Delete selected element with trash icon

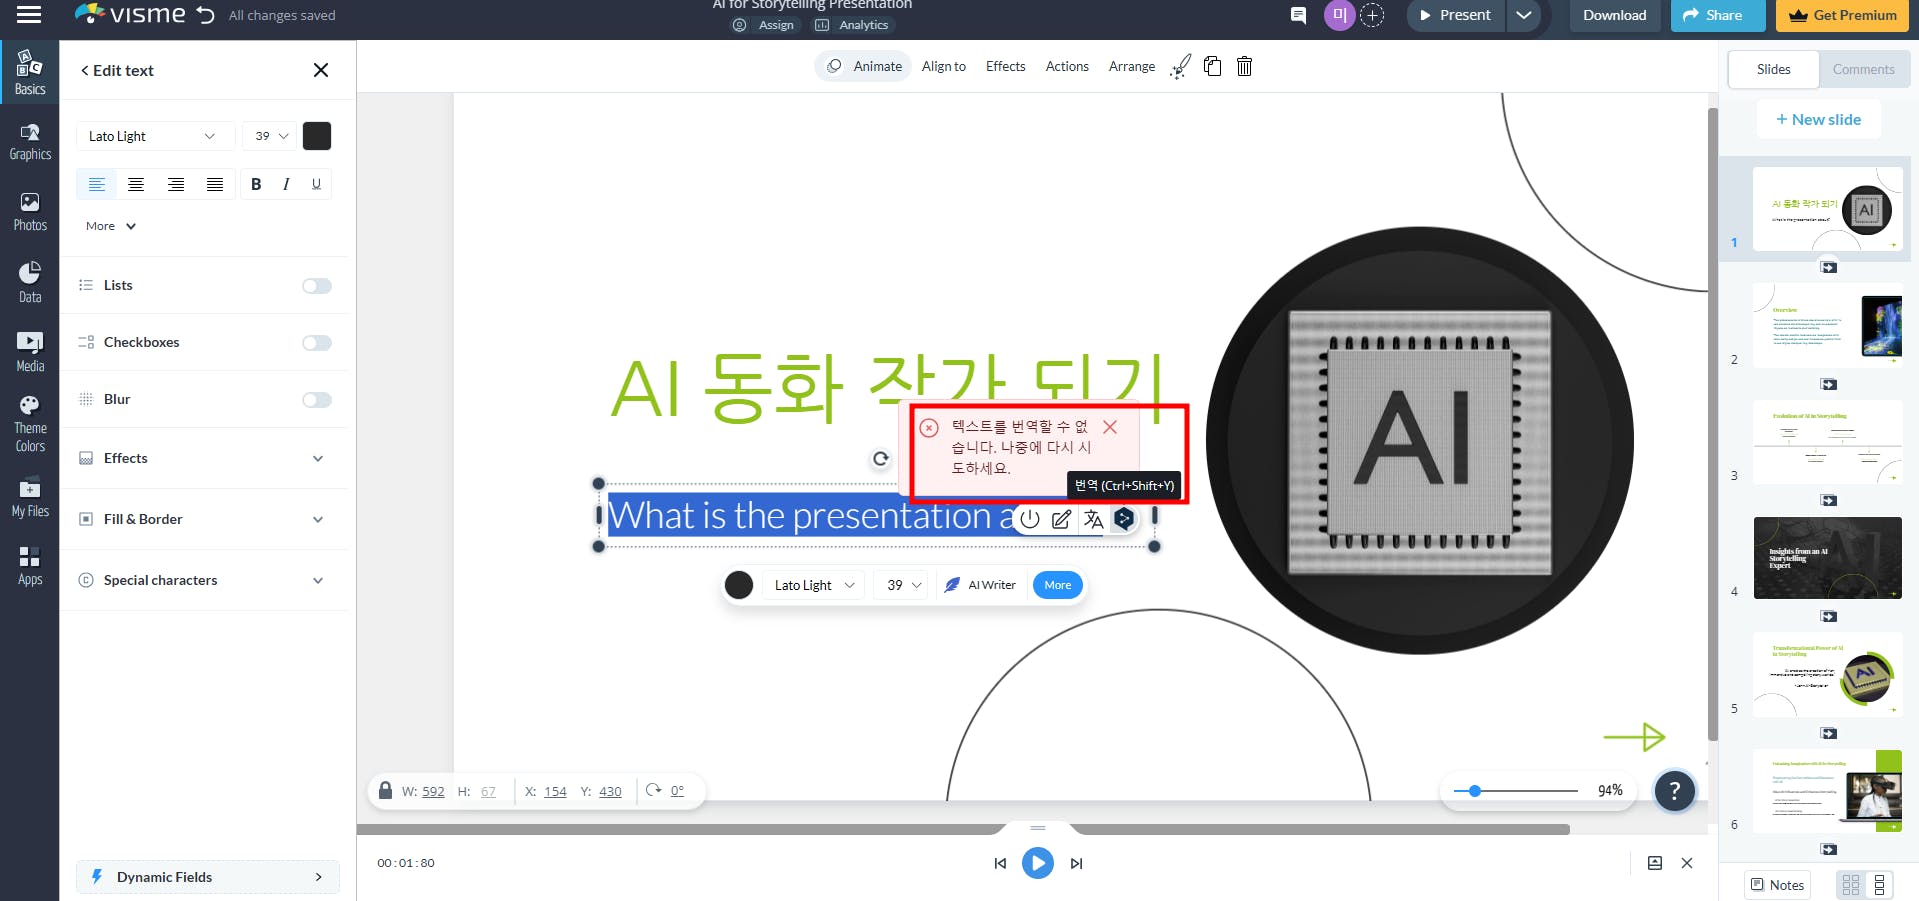click(x=1245, y=67)
